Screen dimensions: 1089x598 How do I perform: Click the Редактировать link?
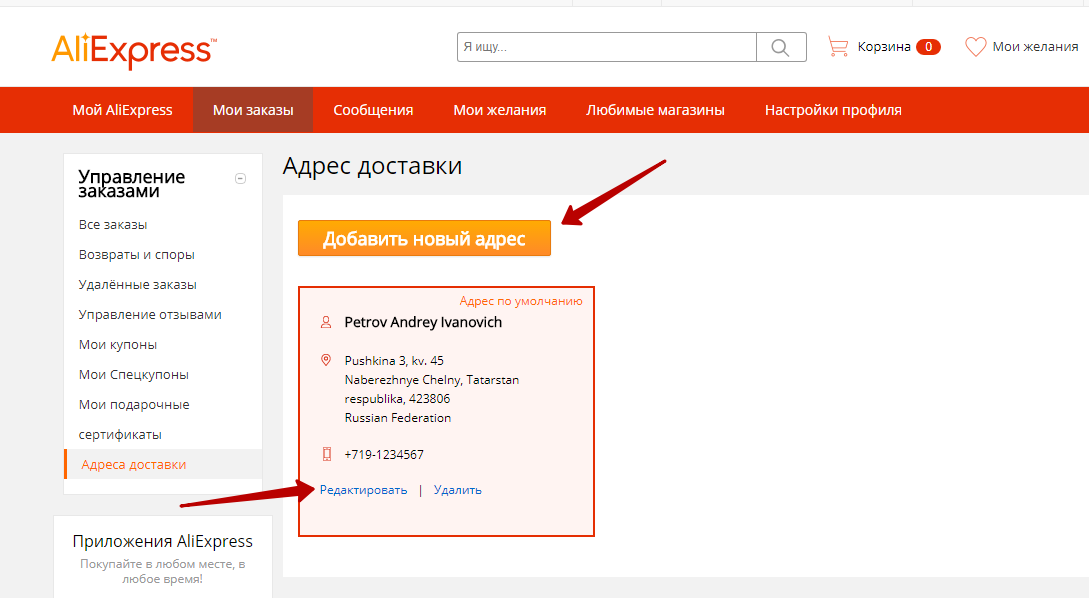tap(363, 490)
